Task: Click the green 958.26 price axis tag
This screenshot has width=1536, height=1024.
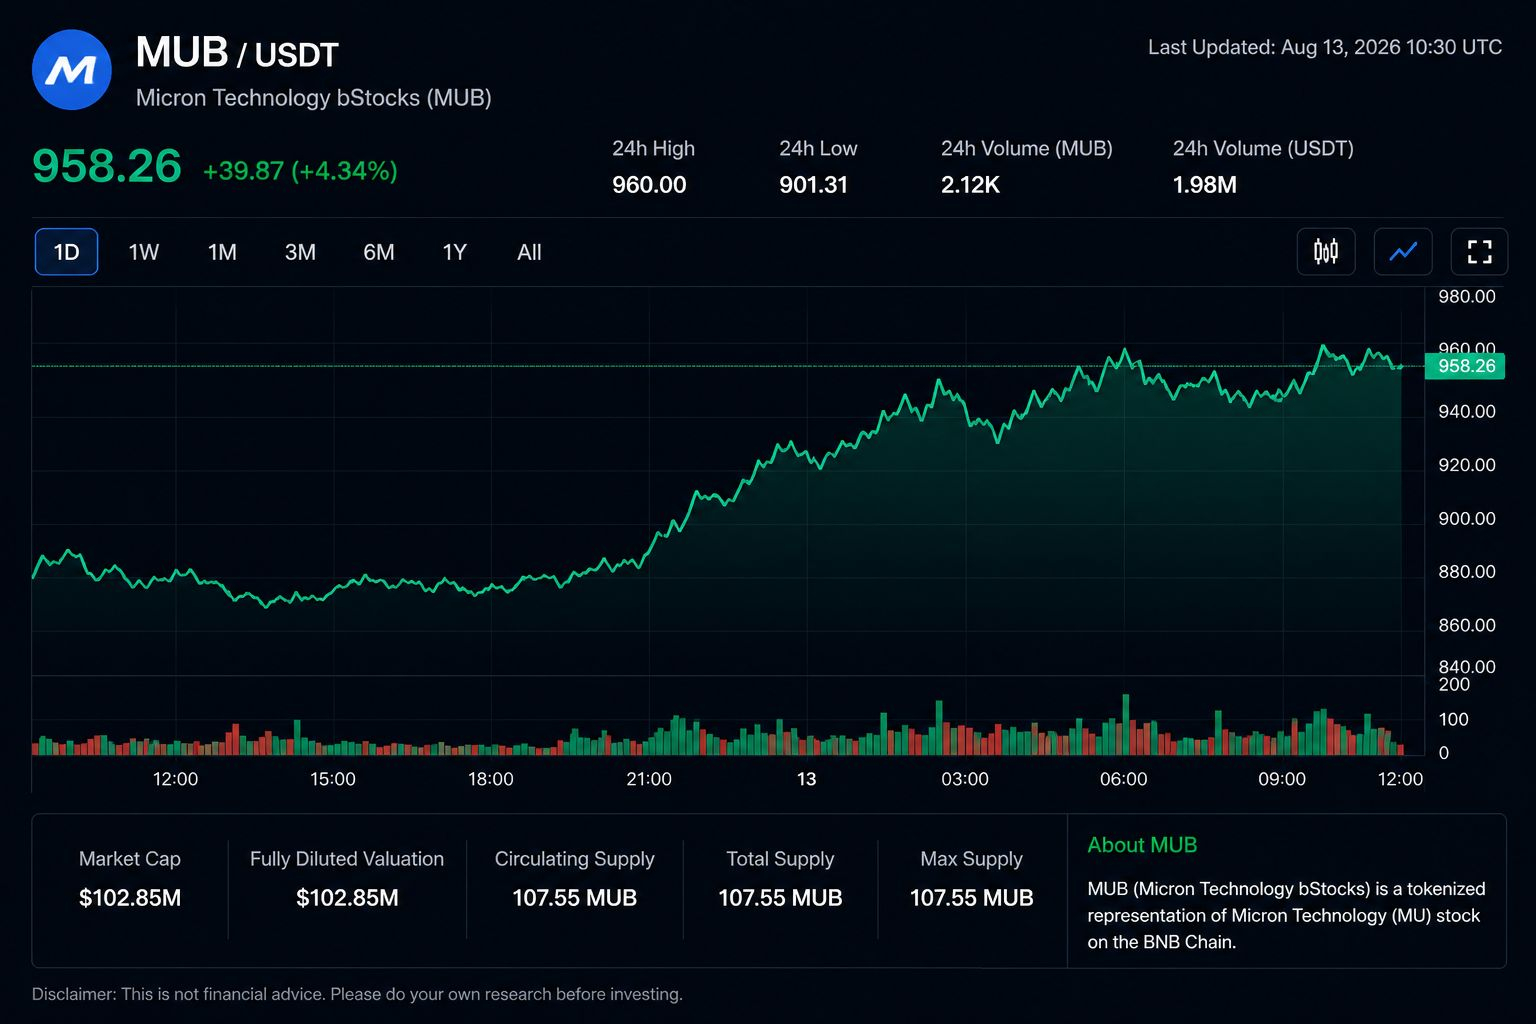Action: pos(1465,366)
